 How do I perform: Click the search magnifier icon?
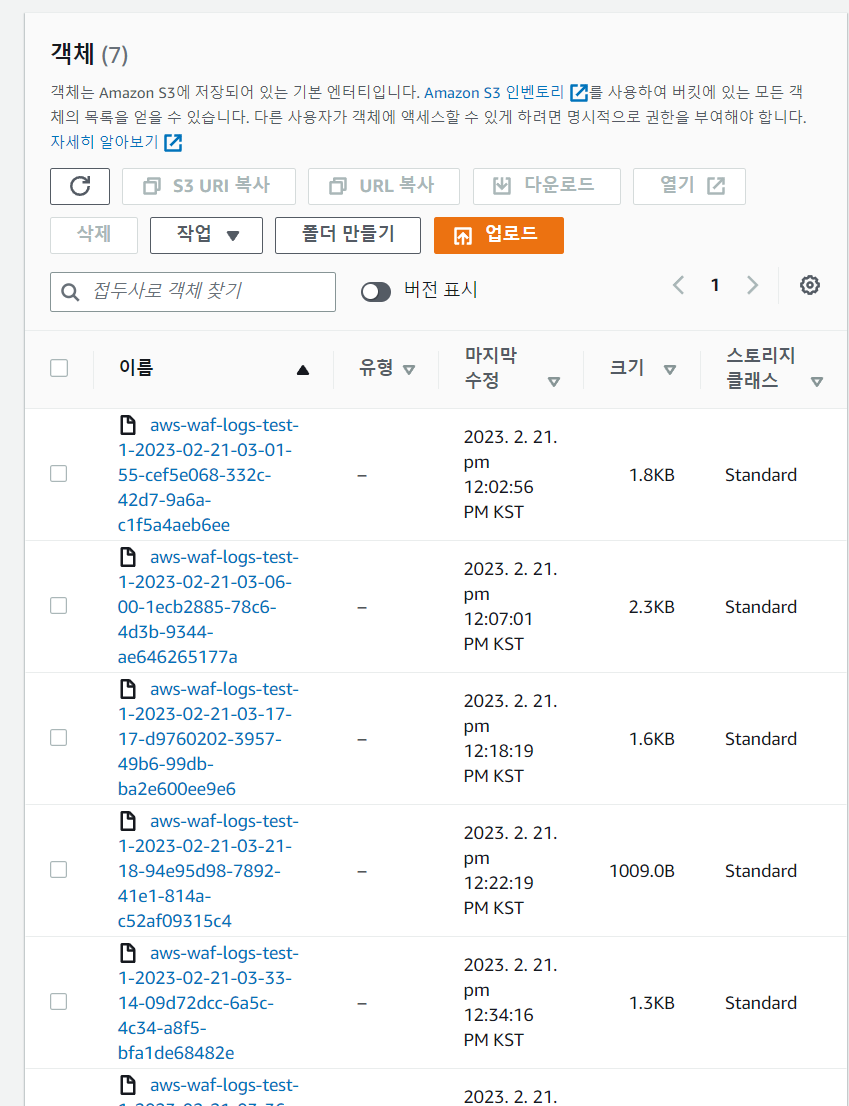[x=70, y=292]
